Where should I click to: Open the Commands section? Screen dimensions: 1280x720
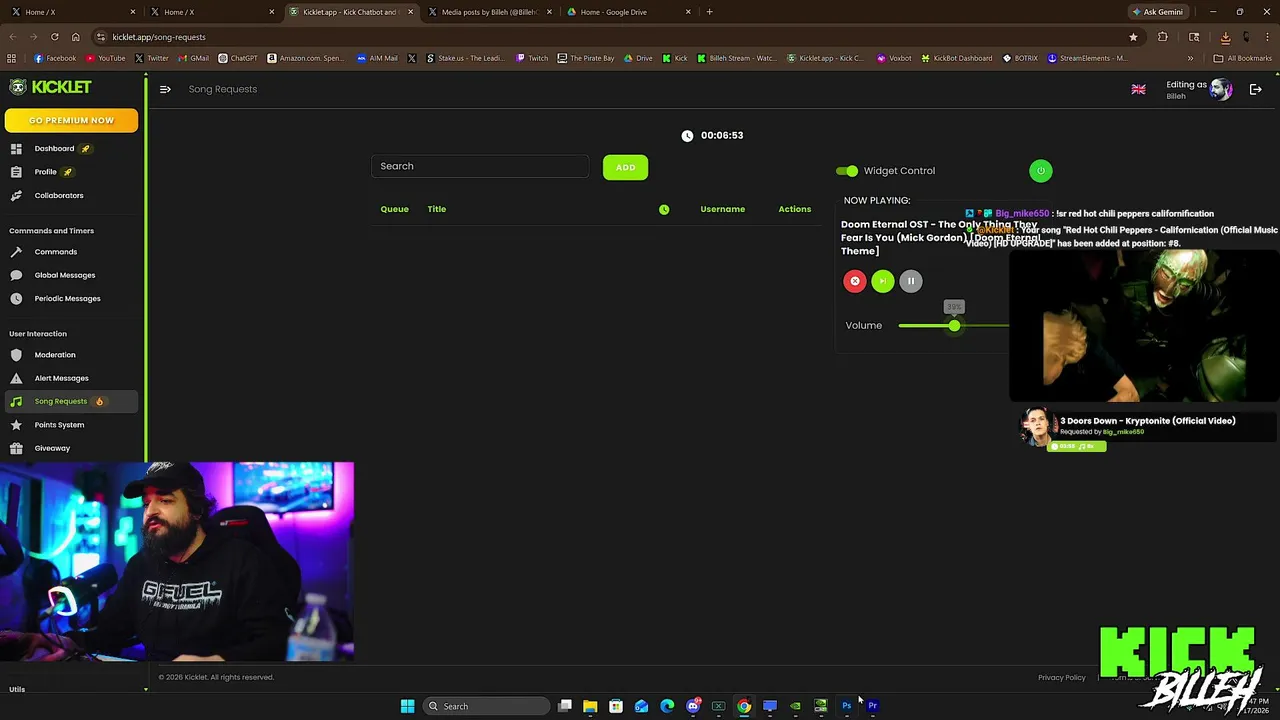(55, 252)
